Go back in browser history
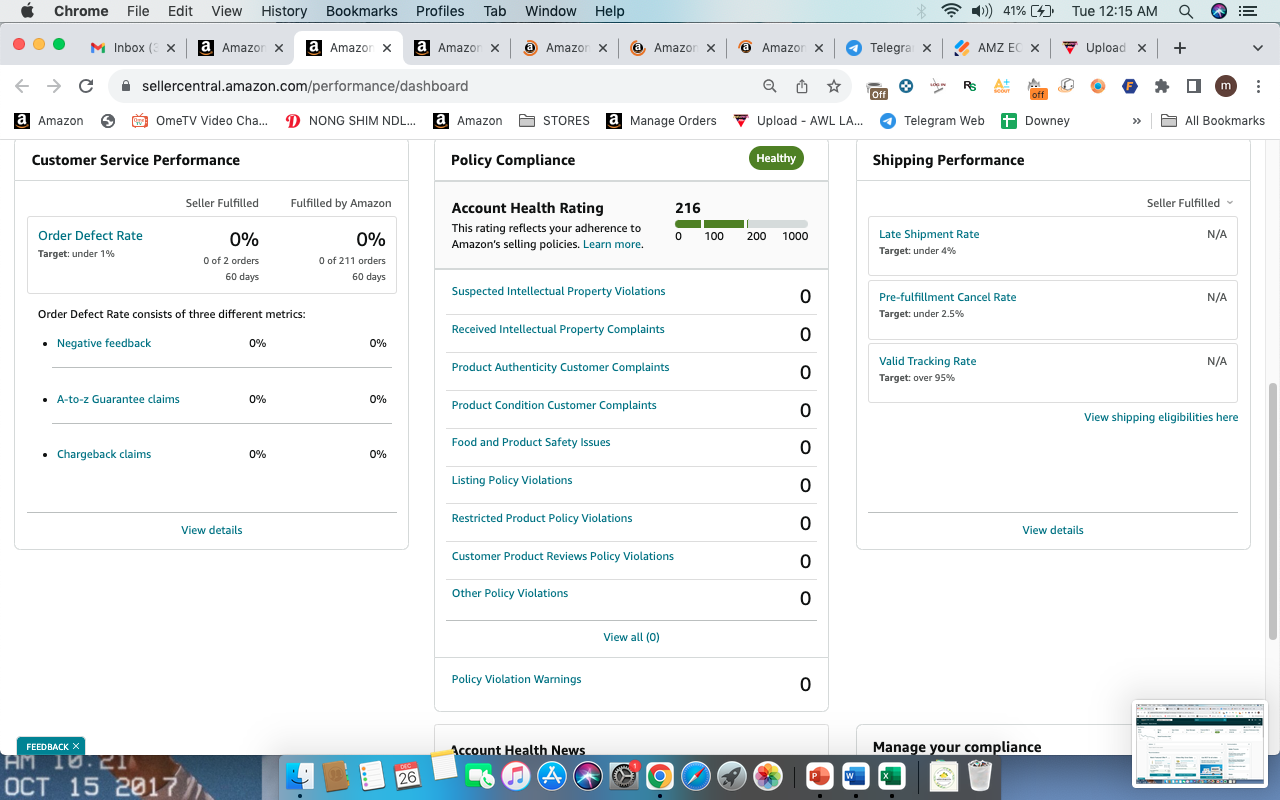 [x=22, y=86]
